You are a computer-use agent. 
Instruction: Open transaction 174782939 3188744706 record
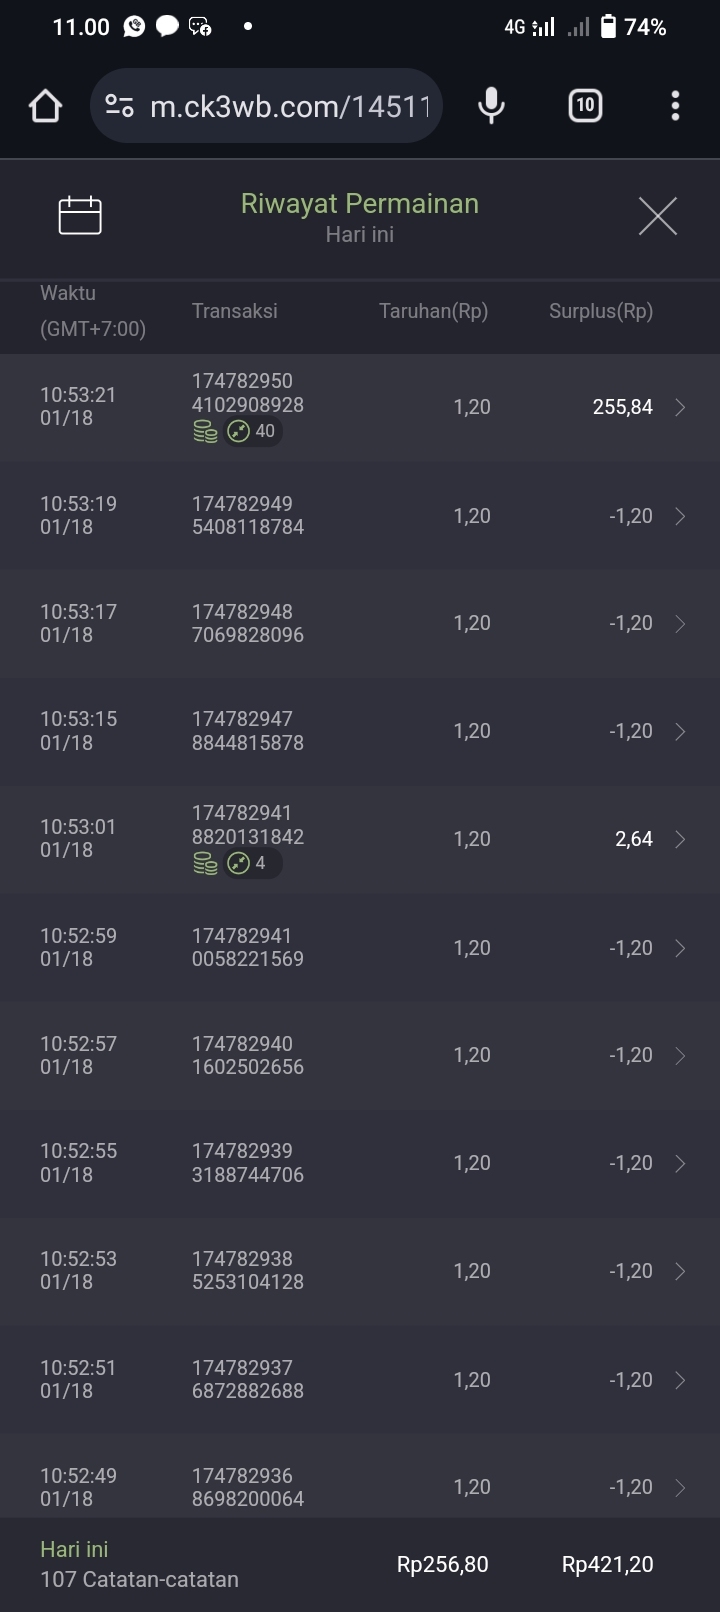point(248,1163)
